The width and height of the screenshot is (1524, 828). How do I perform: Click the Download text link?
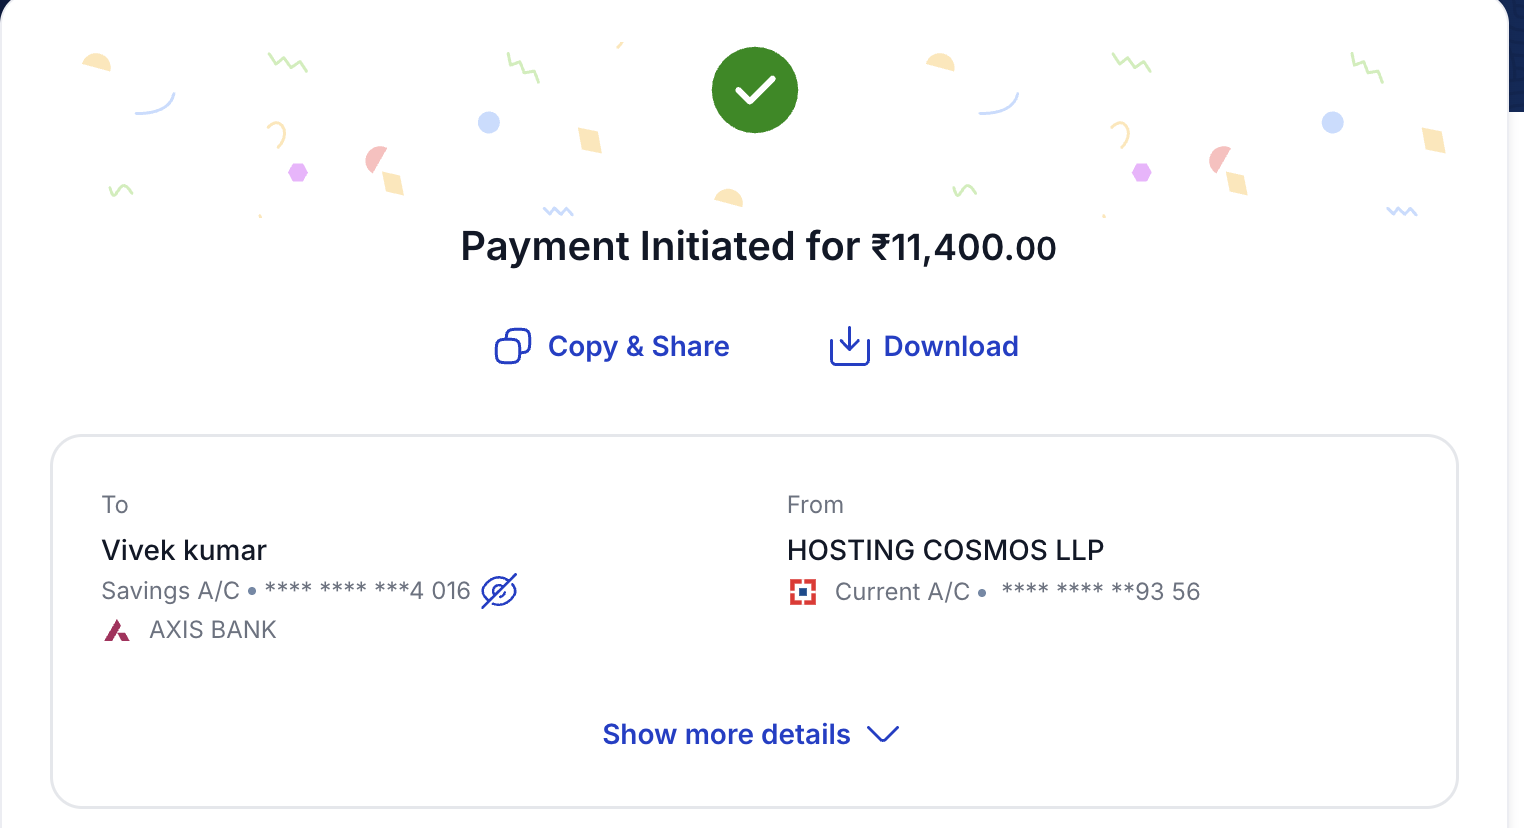pos(951,346)
